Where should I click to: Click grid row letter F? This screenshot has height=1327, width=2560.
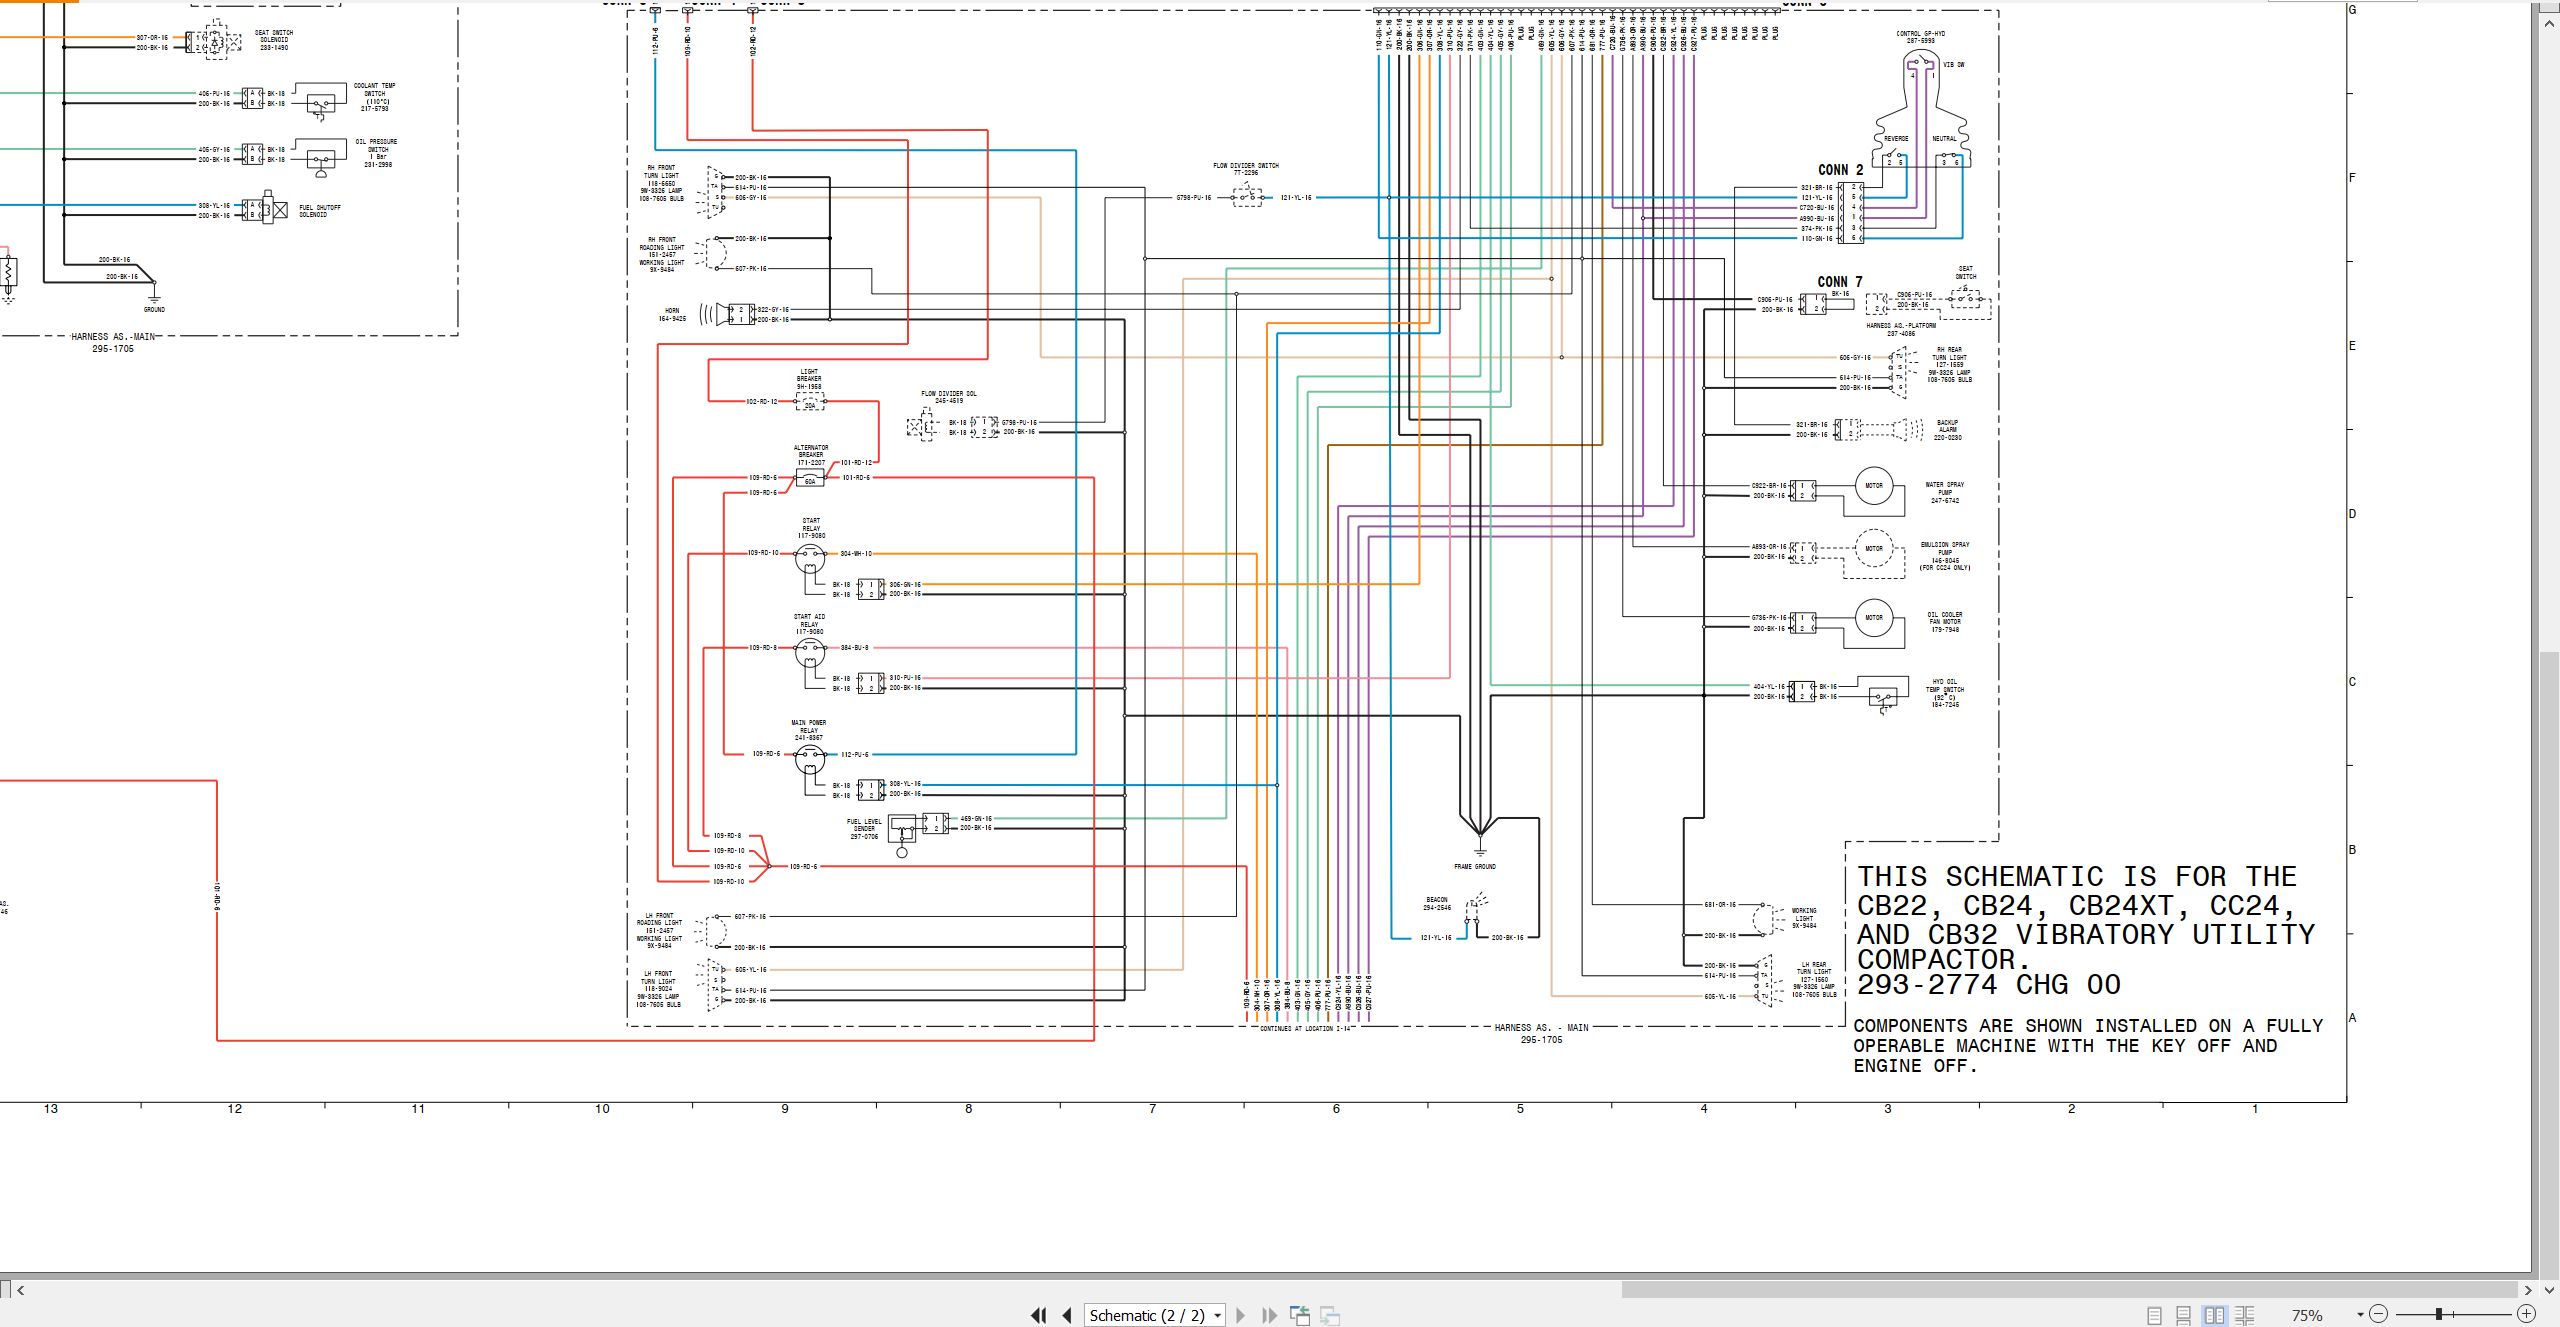tap(2353, 178)
